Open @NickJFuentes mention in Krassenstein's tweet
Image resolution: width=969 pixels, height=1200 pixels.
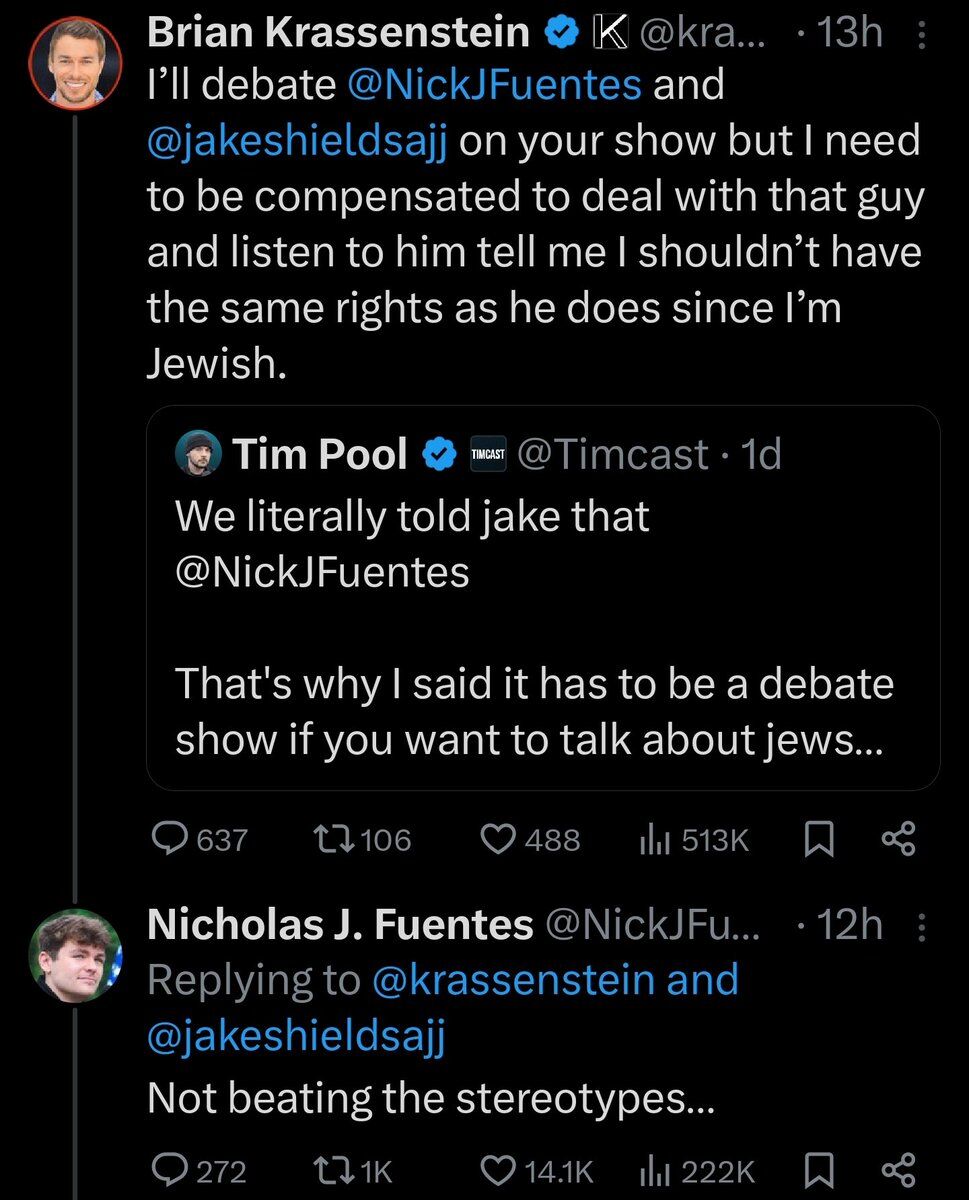point(494,86)
